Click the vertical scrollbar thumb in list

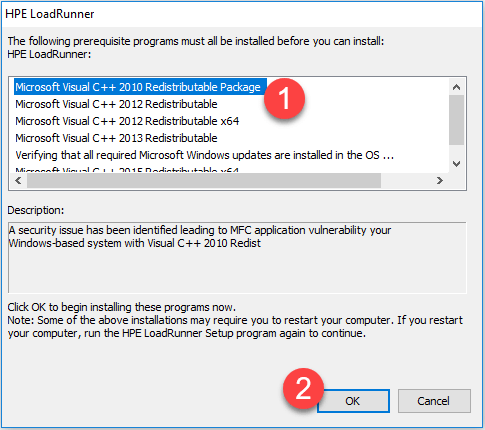click(x=456, y=120)
